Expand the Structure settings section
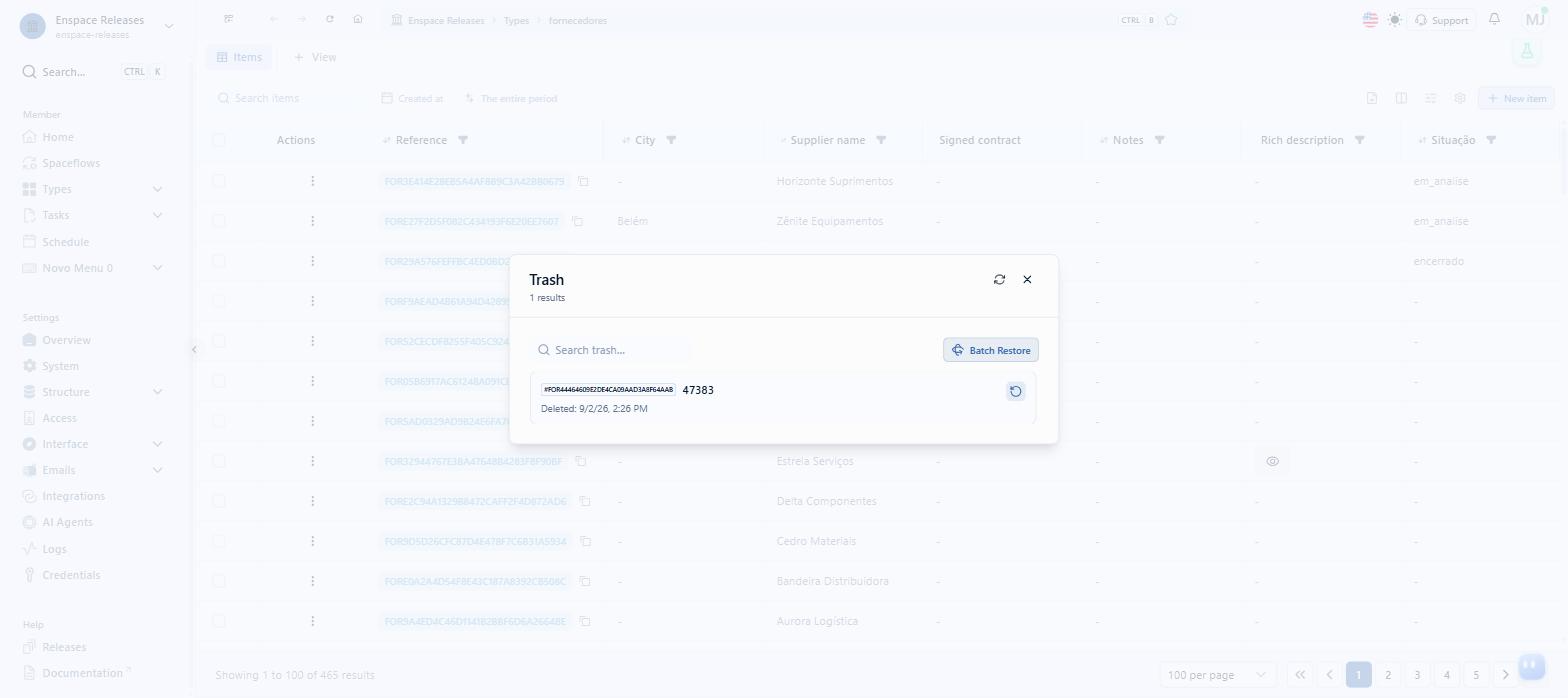 click(157, 392)
